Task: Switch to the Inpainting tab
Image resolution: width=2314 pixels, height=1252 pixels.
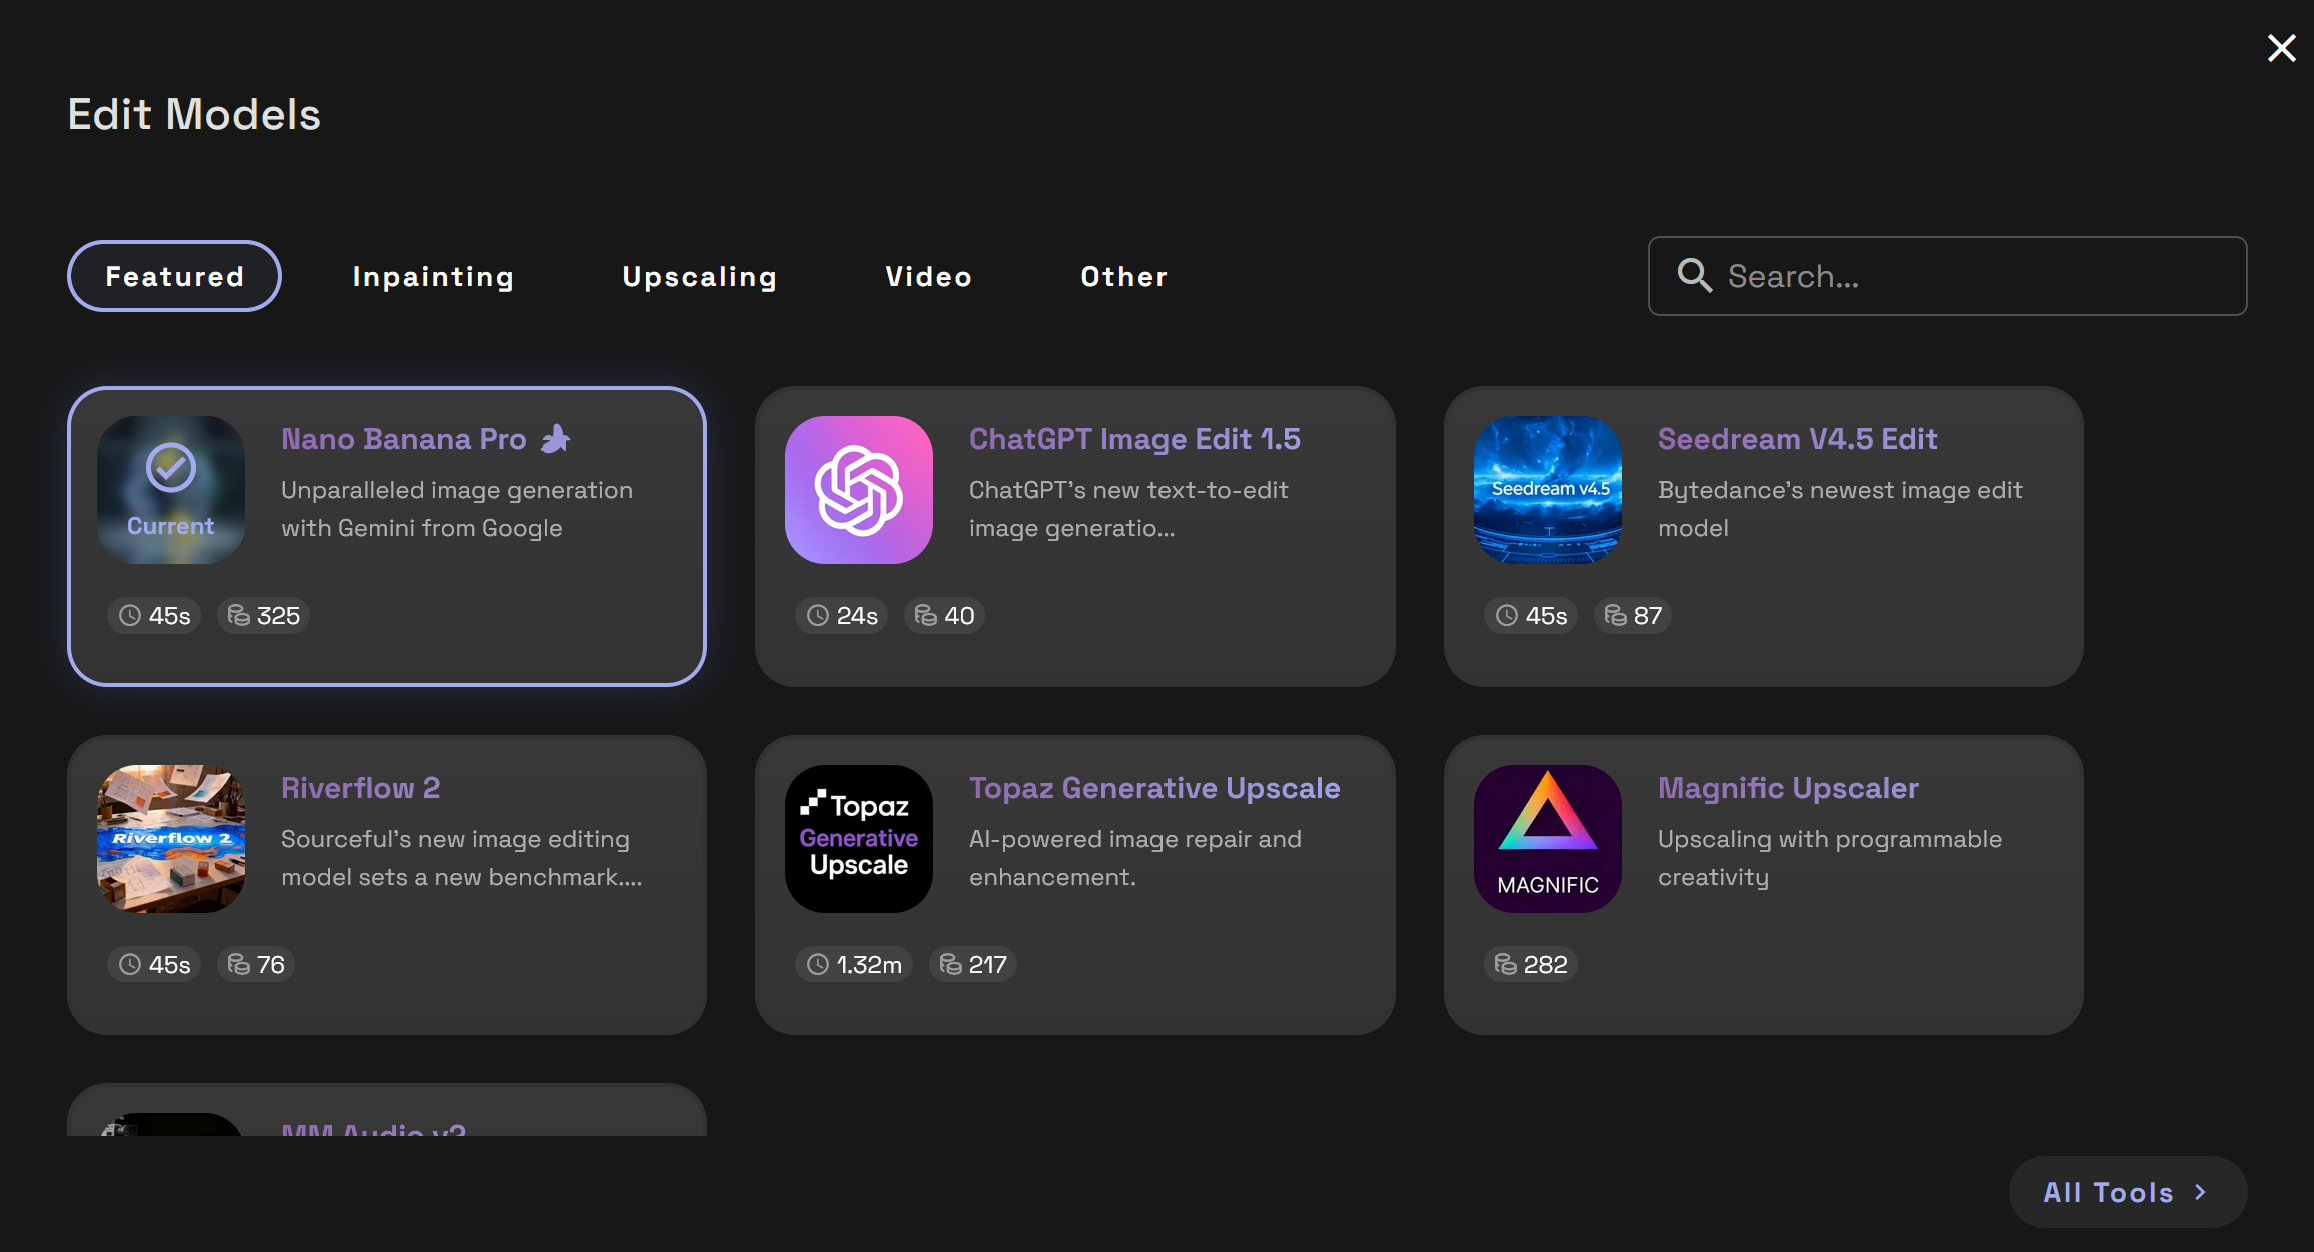Action: pyautogui.click(x=433, y=277)
